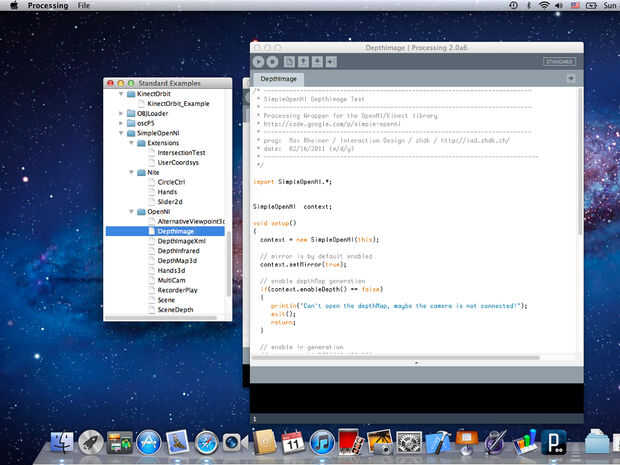This screenshot has width=620, height=465.
Task: Open the KinectOrbit_Example sketch
Action: coord(180,103)
